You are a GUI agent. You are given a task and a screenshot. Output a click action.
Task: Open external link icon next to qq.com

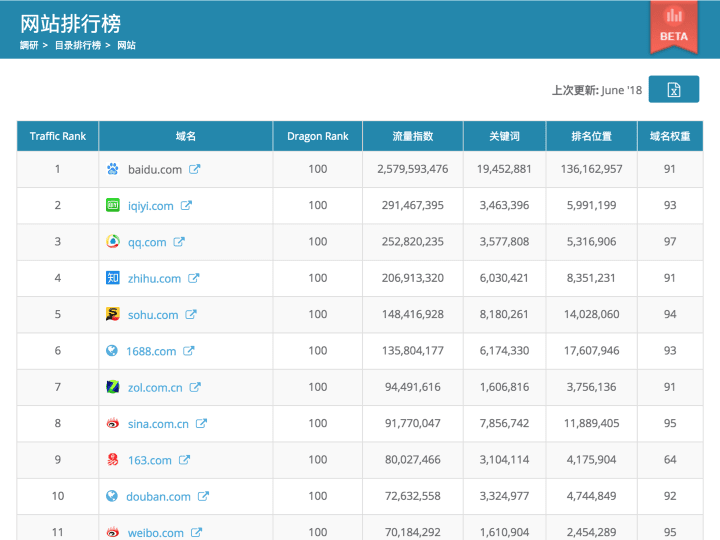[179, 242]
